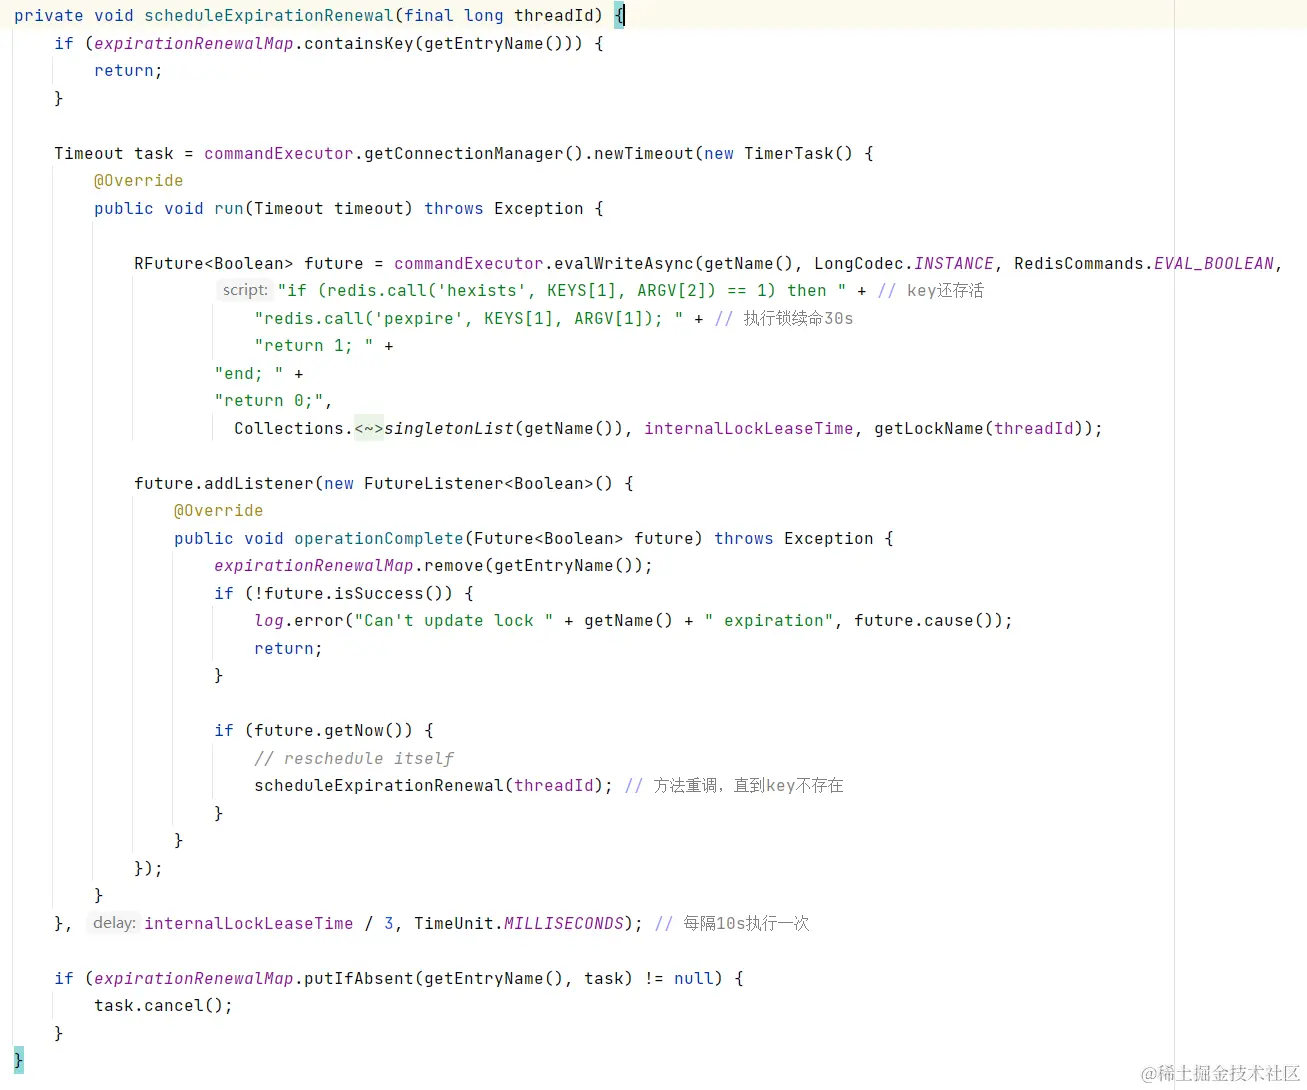Click the "return 1; " string
This screenshot has height=1090, width=1307.
pos(314,346)
